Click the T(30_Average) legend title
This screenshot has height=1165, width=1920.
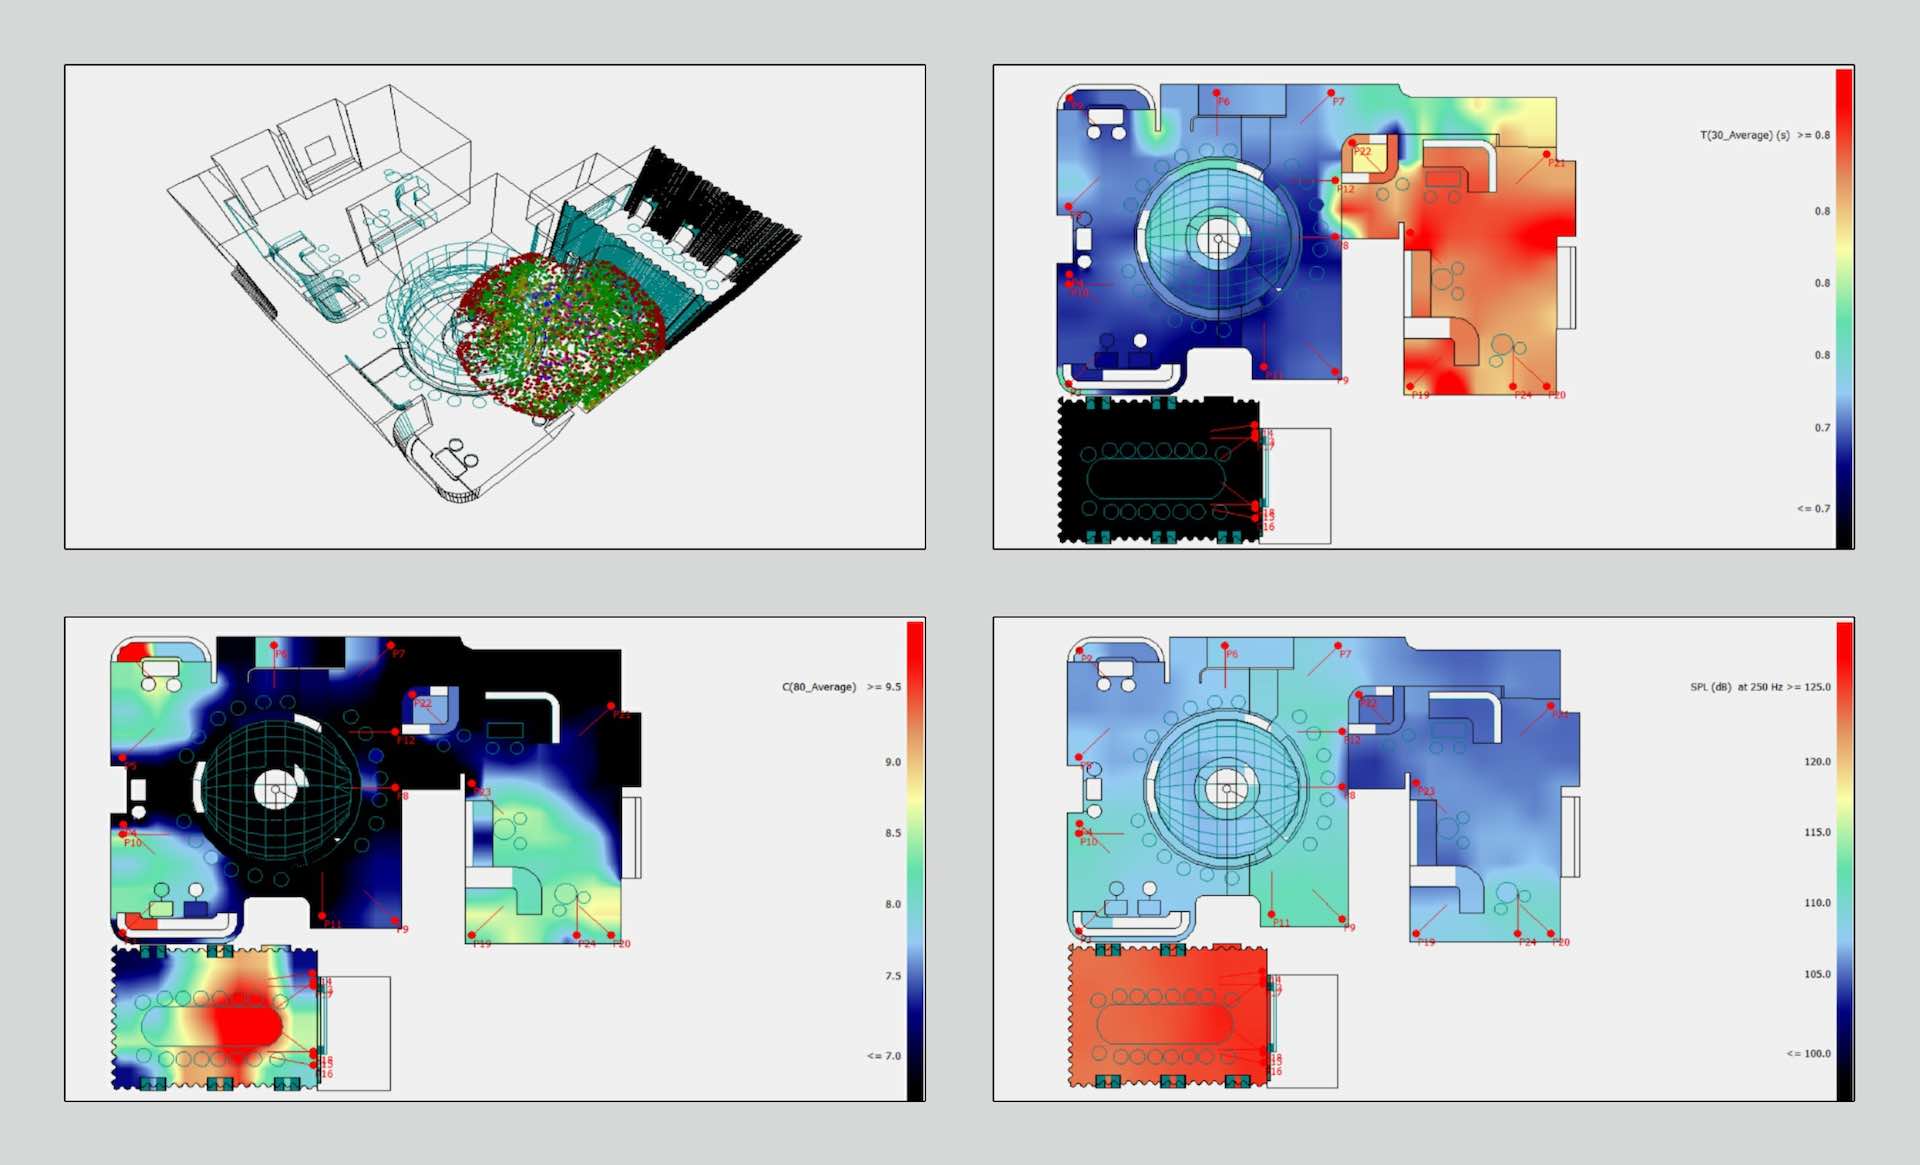(1744, 135)
